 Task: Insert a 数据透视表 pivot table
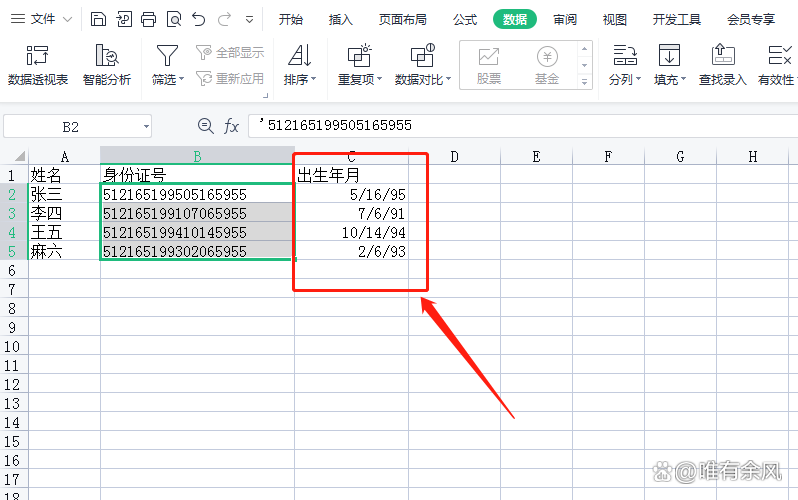pyautogui.click(x=38, y=65)
